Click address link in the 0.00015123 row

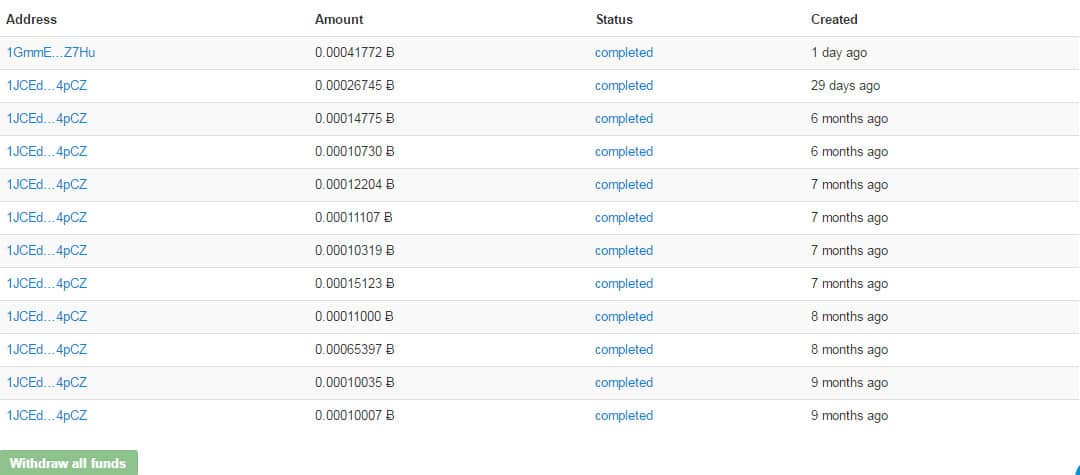point(47,283)
